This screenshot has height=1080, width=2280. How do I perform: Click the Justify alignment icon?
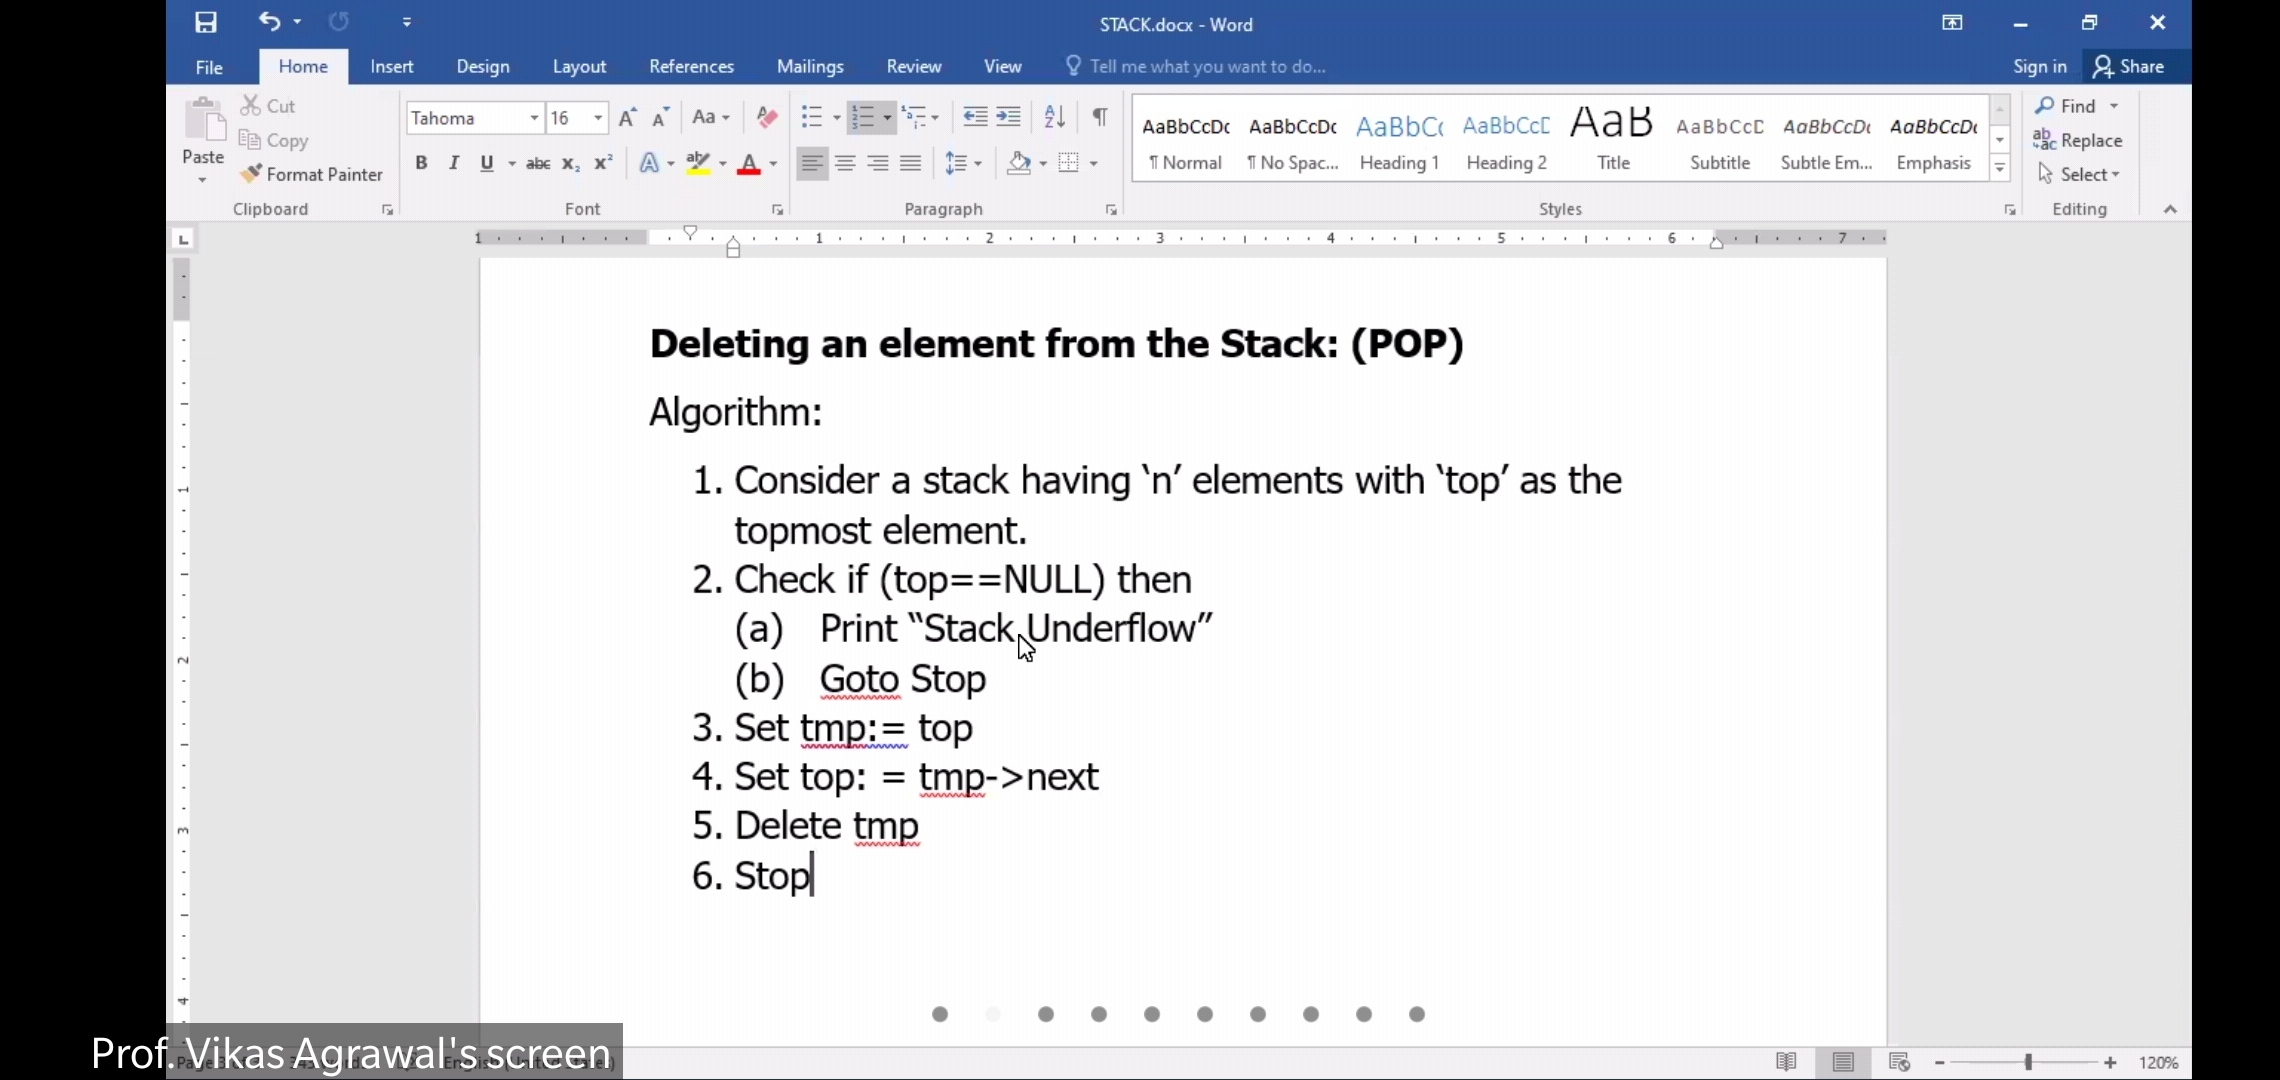click(910, 163)
